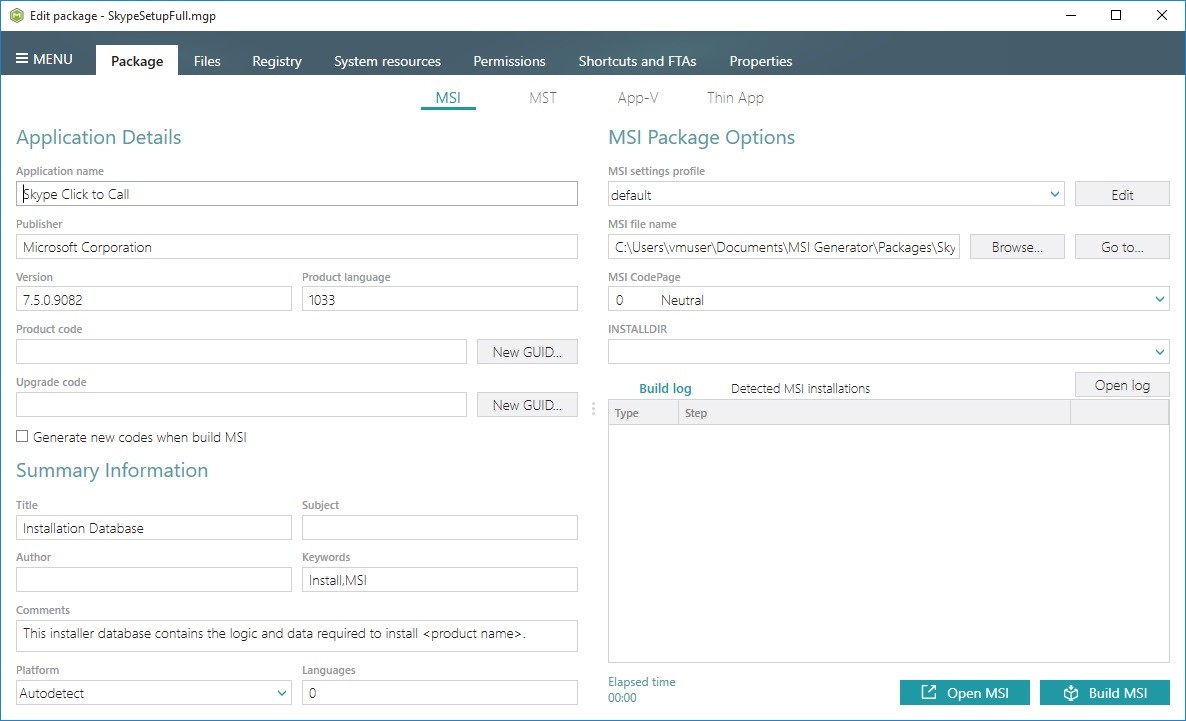The image size is (1186, 721).
Task: Click the Upgrade code field
Action: click(x=241, y=405)
